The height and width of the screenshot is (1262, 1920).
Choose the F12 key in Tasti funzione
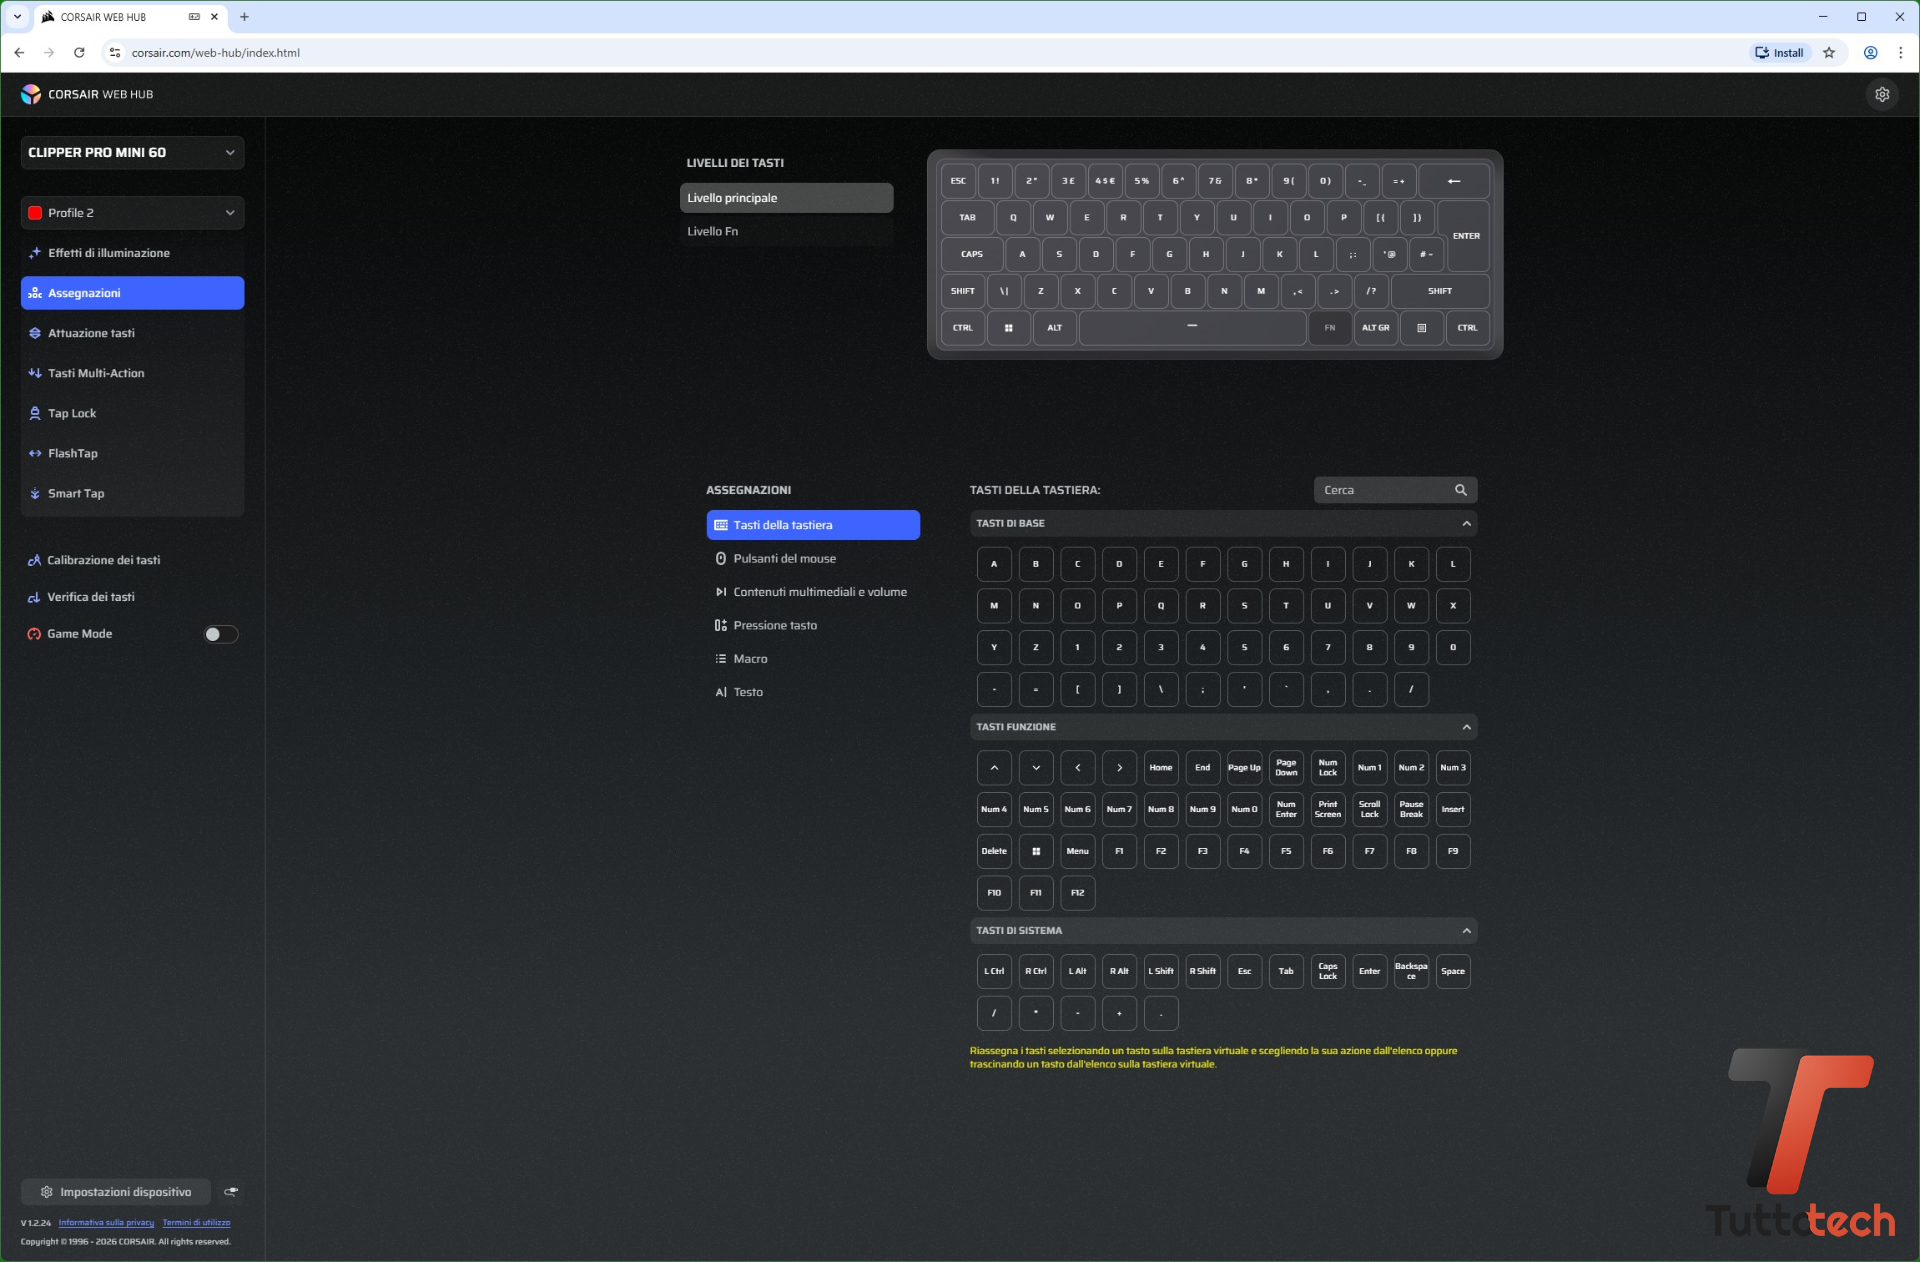tap(1078, 893)
